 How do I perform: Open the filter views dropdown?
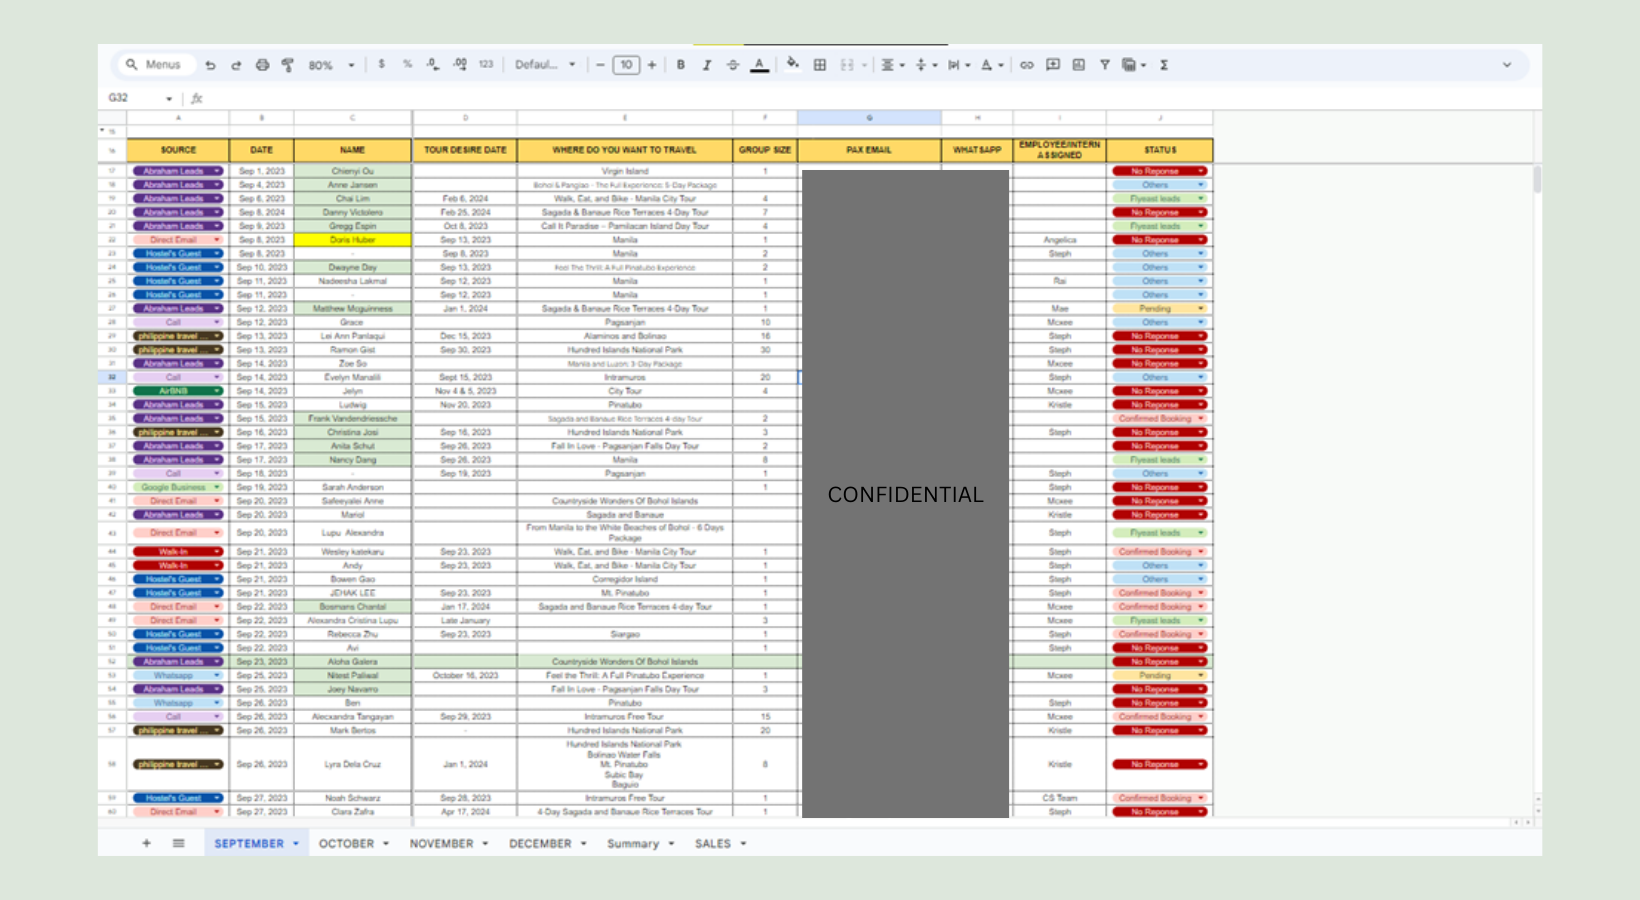[x=1134, y=65]
